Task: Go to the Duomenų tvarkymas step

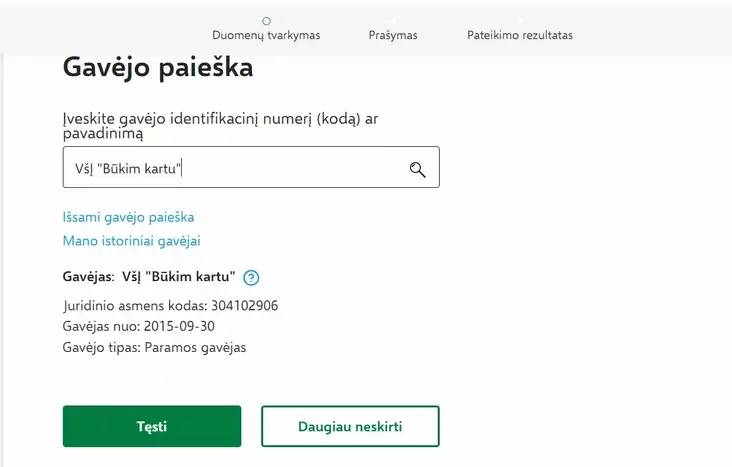Action: pos(266,35)
